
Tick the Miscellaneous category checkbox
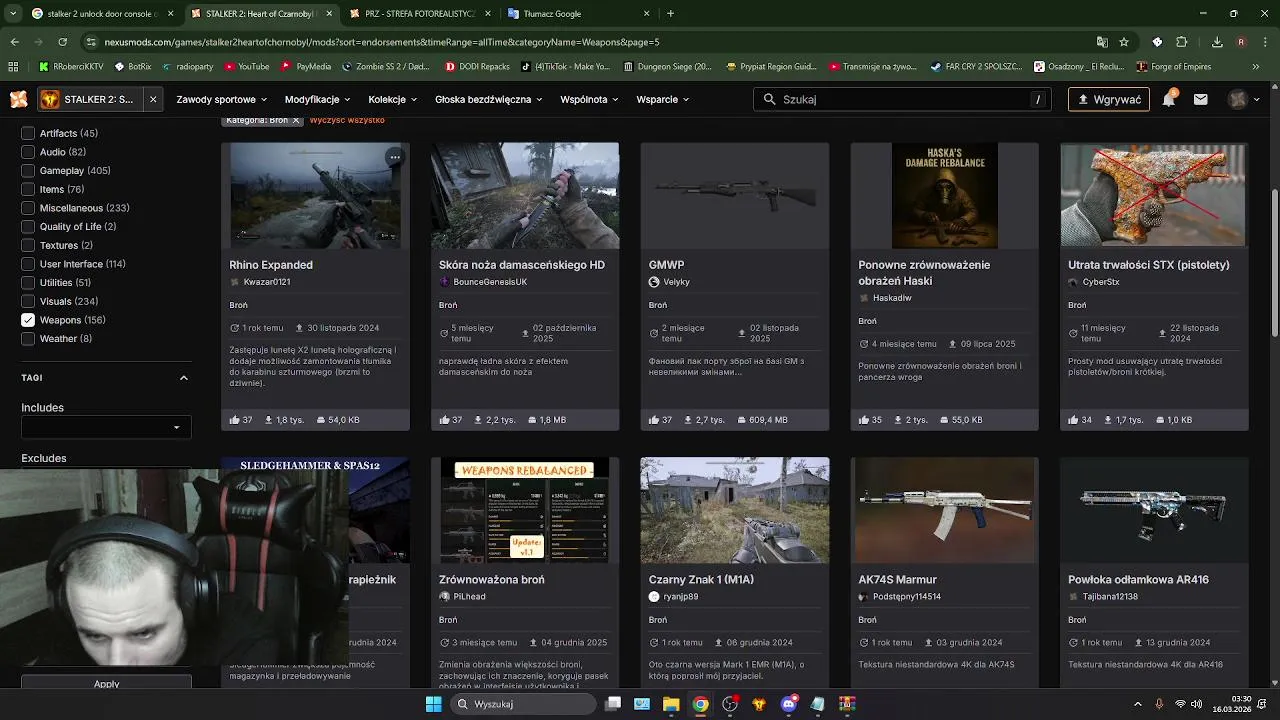click(28, 208)
